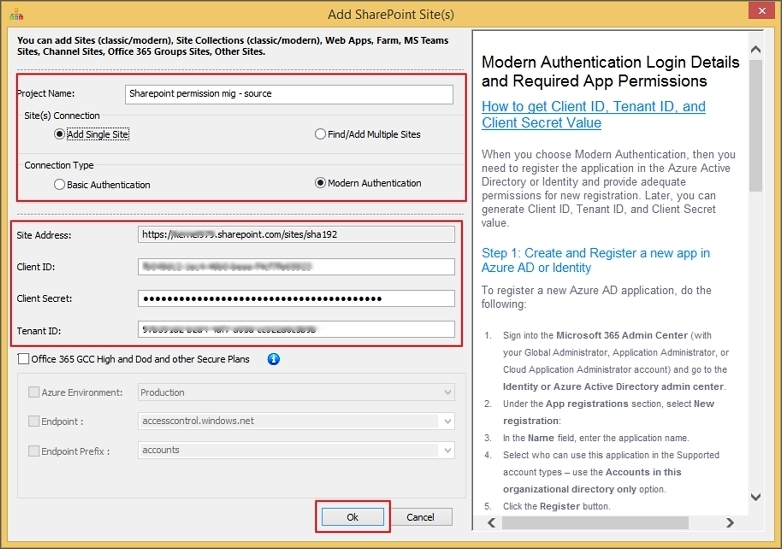Click the blue info icon beside GCC High

[273, 359]
